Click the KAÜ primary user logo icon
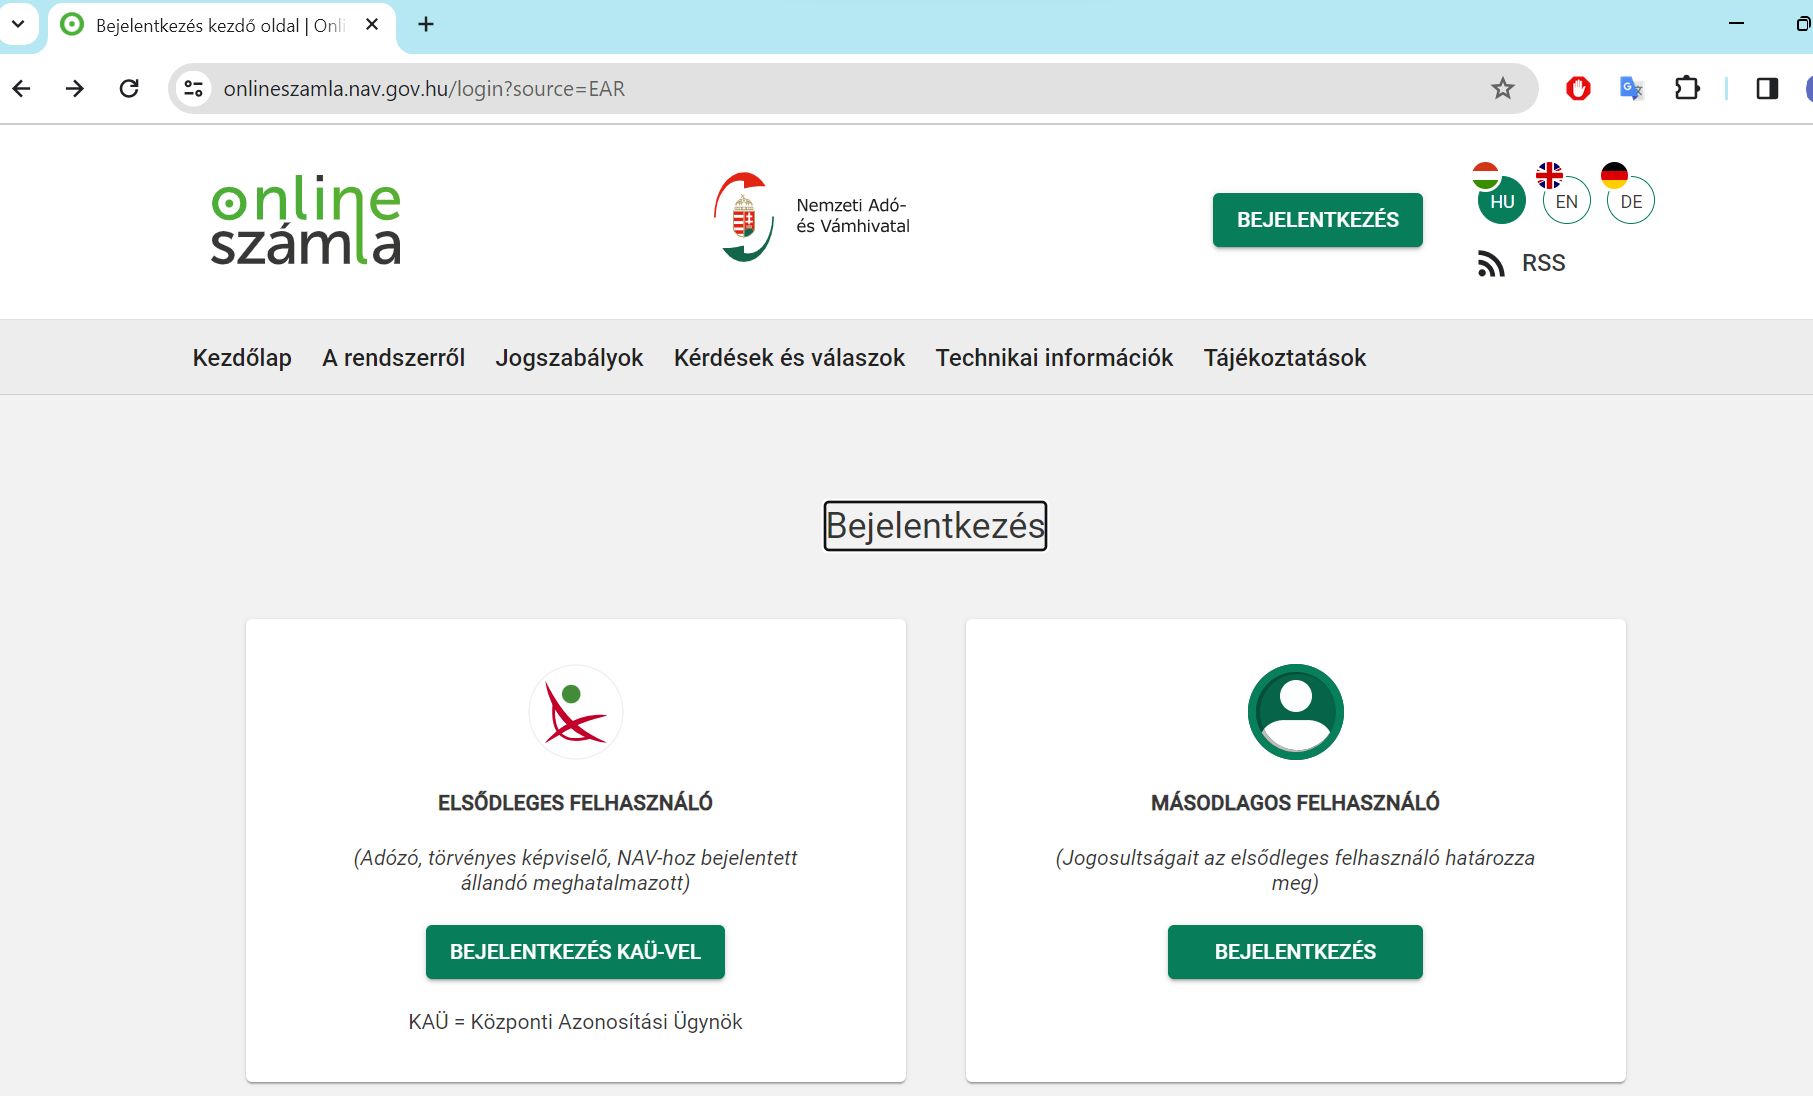Screen dimensions: 1813x1096 pyautogui.click(x=575, y=712)
